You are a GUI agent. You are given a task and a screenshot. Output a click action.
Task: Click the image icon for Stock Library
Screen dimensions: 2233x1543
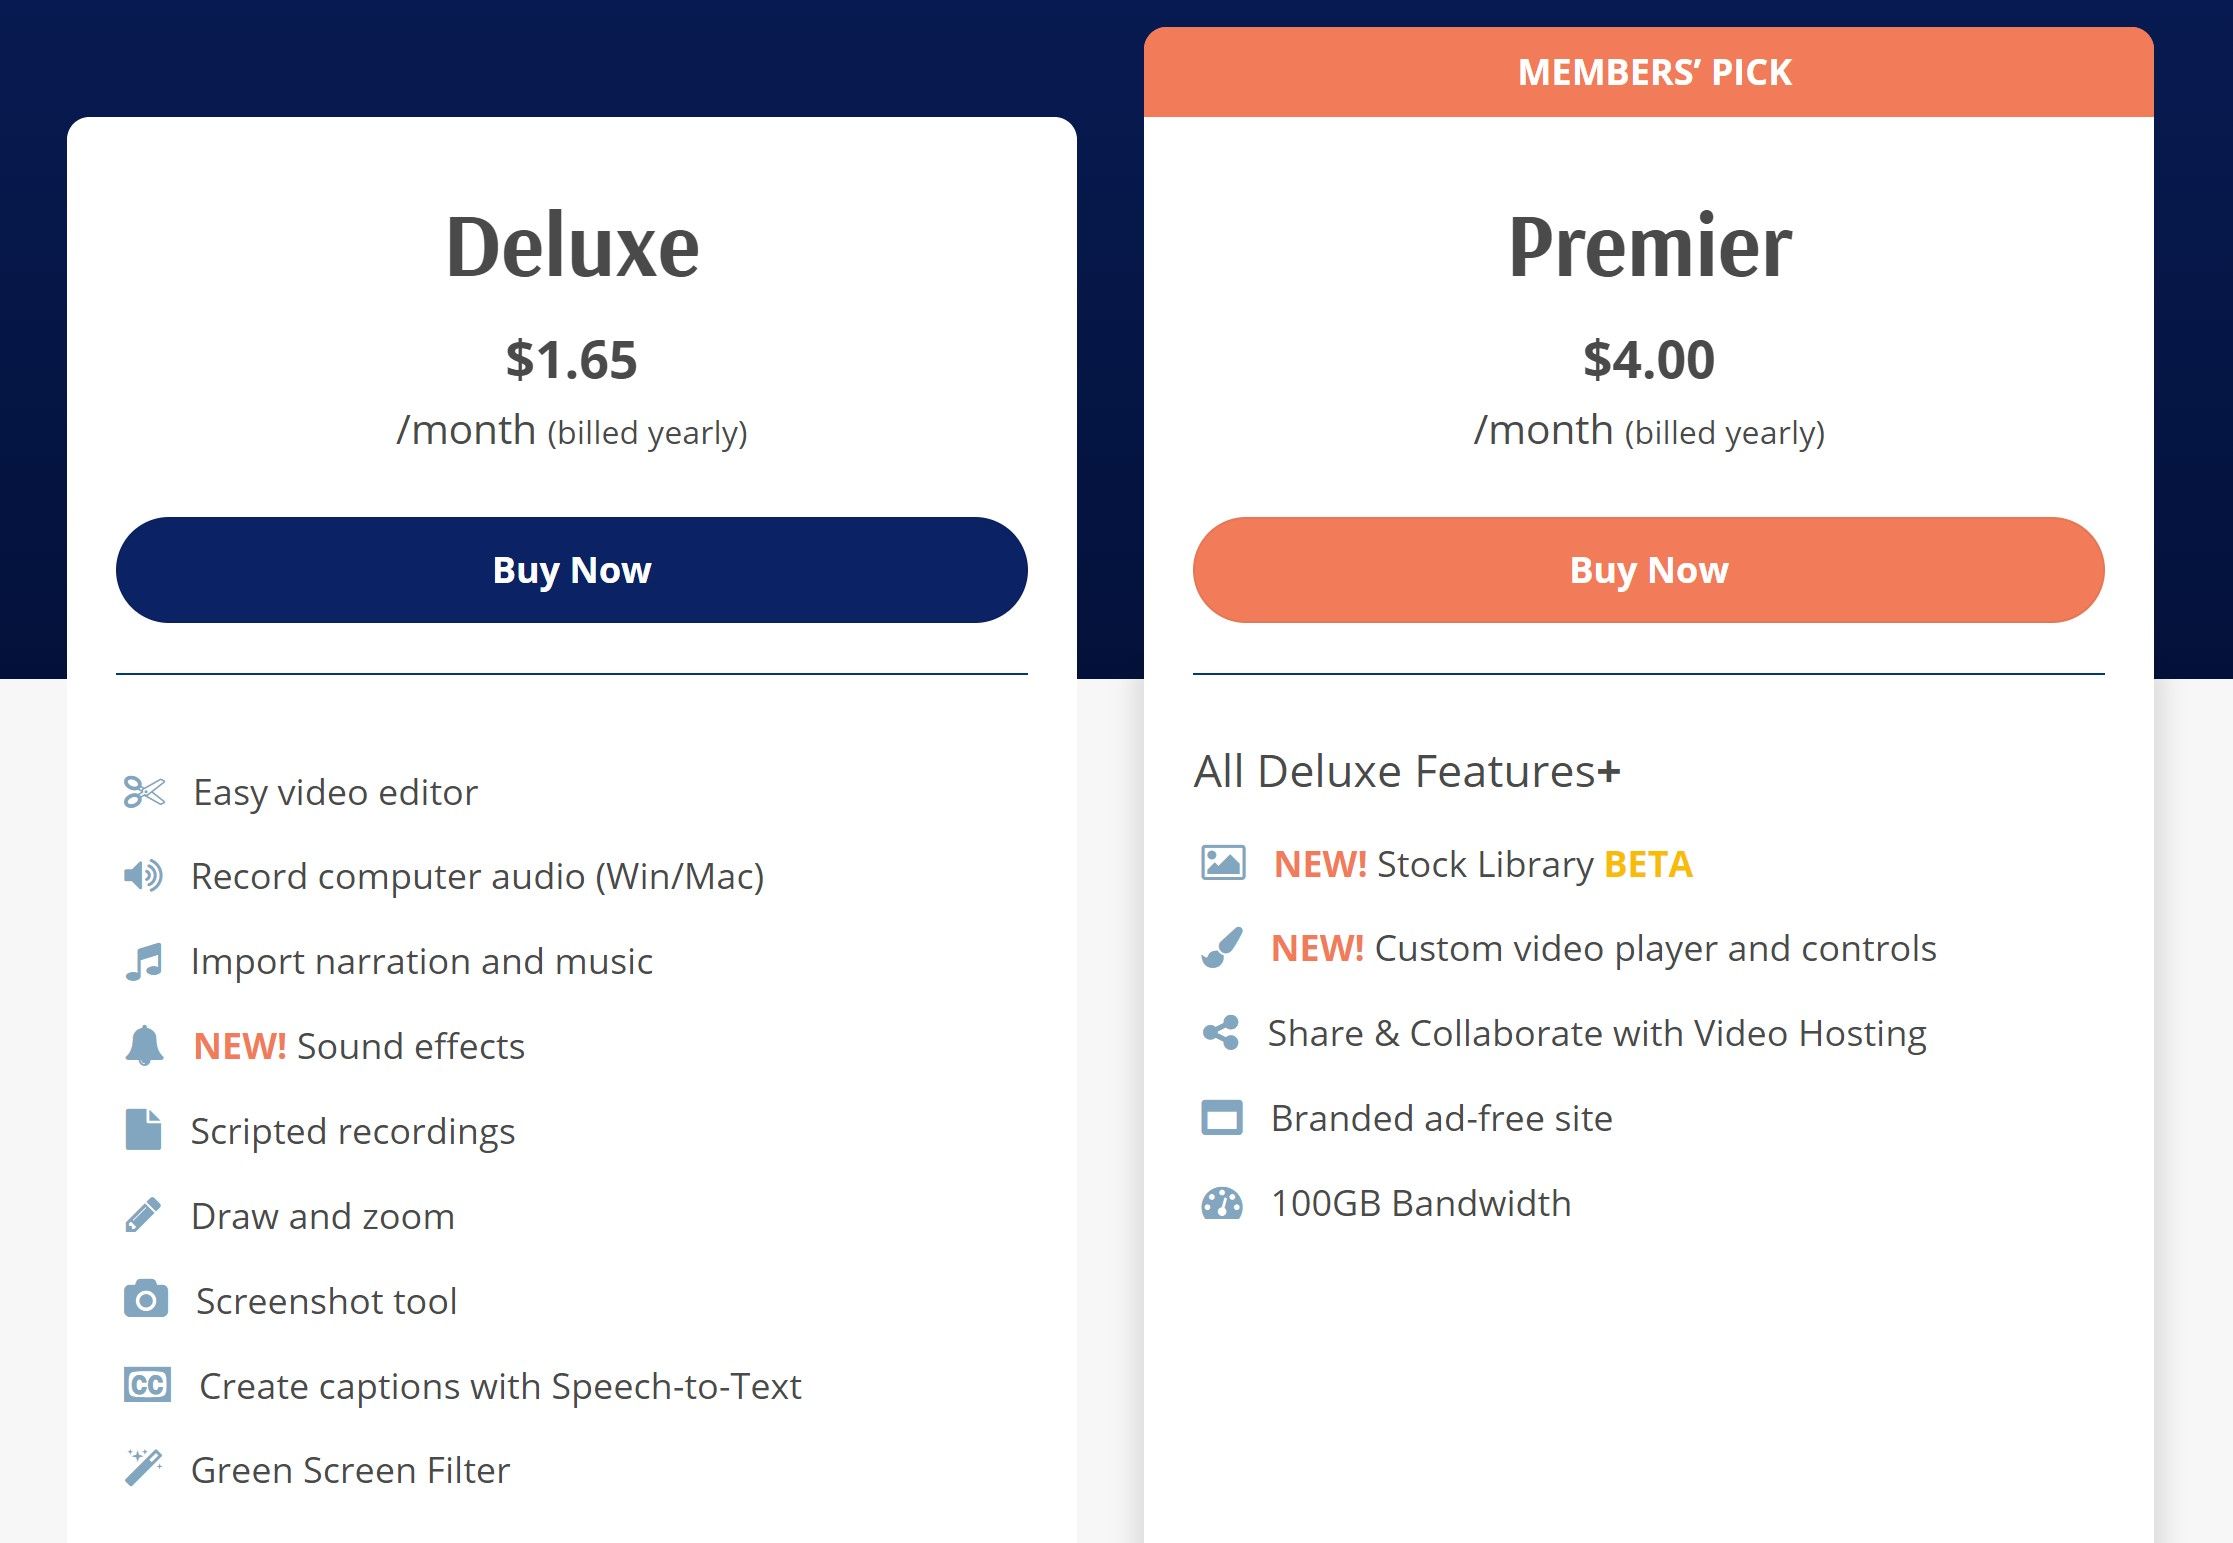pos(1222,862)
